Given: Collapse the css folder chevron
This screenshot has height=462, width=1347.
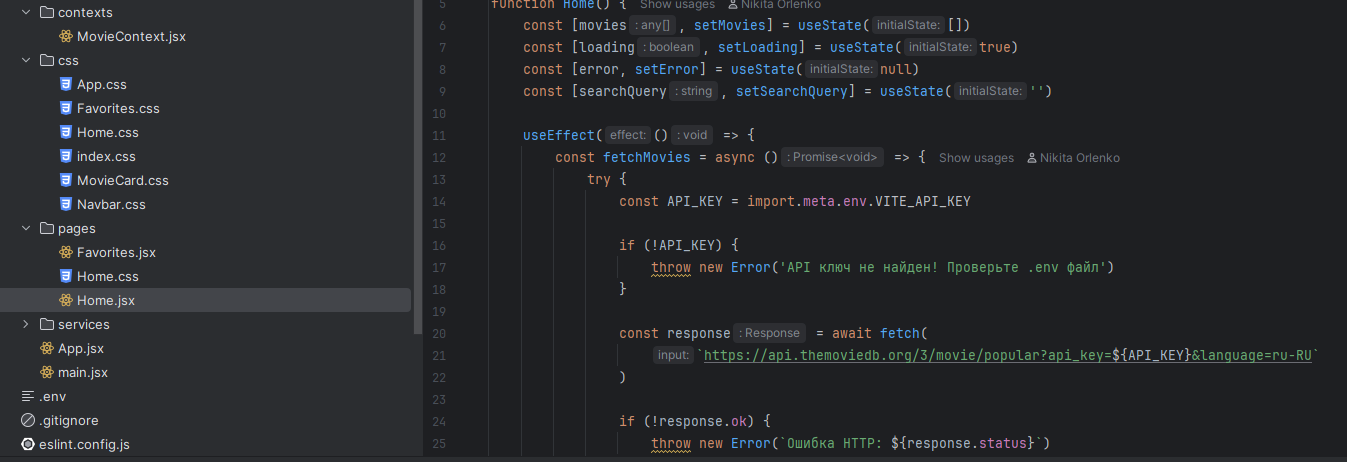Looking at the screenshot, I should (x=26, y=60).
